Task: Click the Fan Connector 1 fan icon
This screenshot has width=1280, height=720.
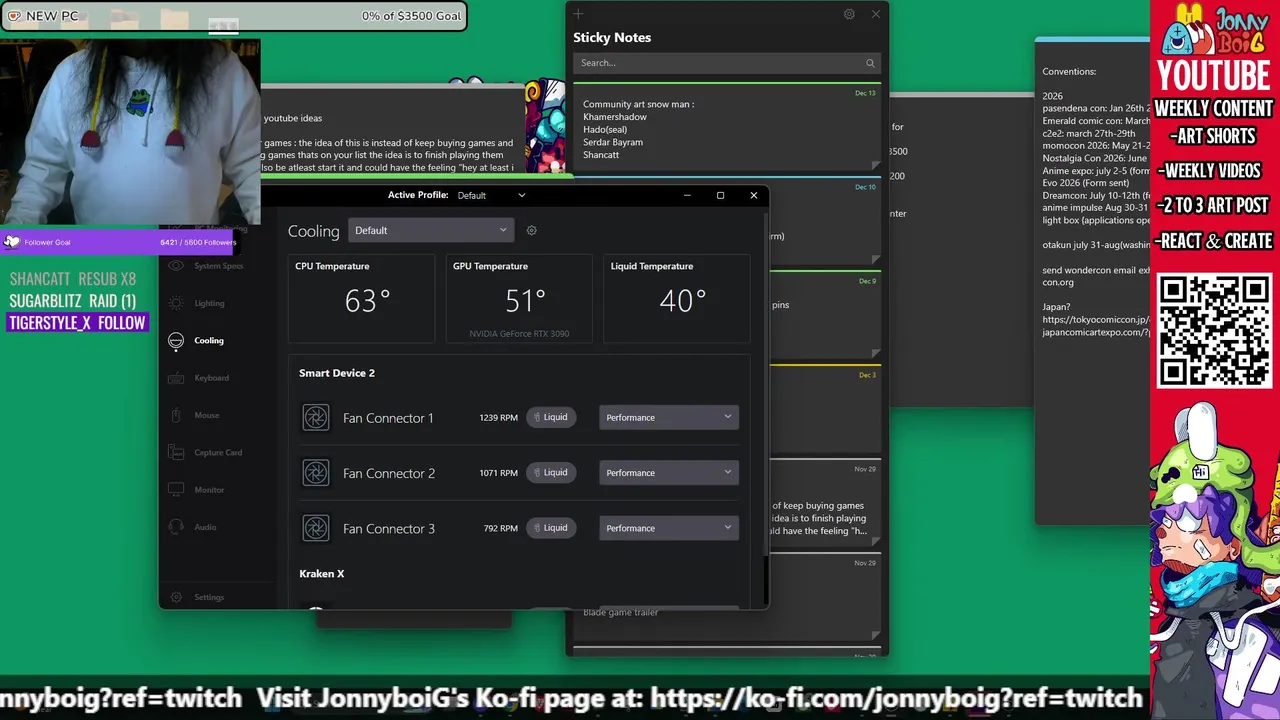Action: coord(316,418)
